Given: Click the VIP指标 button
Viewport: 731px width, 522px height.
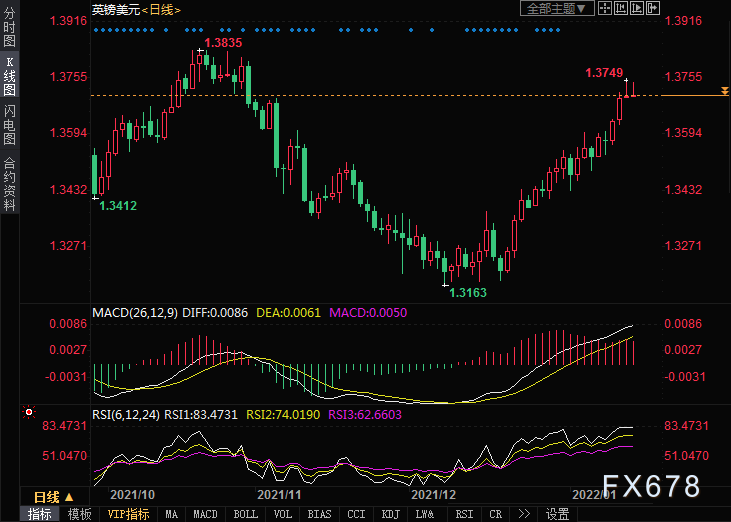Looking at the screenshot, I should (x=129, y=514).
